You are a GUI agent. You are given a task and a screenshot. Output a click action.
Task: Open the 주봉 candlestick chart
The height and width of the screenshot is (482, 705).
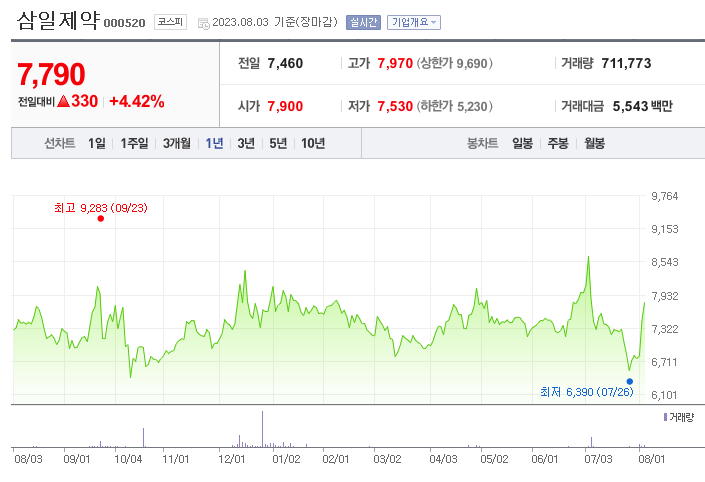[x=558, y=143]
